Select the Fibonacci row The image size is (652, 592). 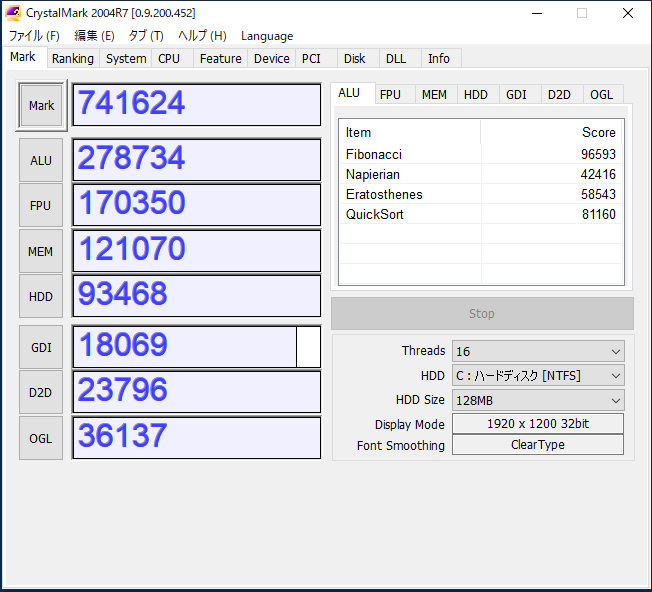tap(481, 154)
